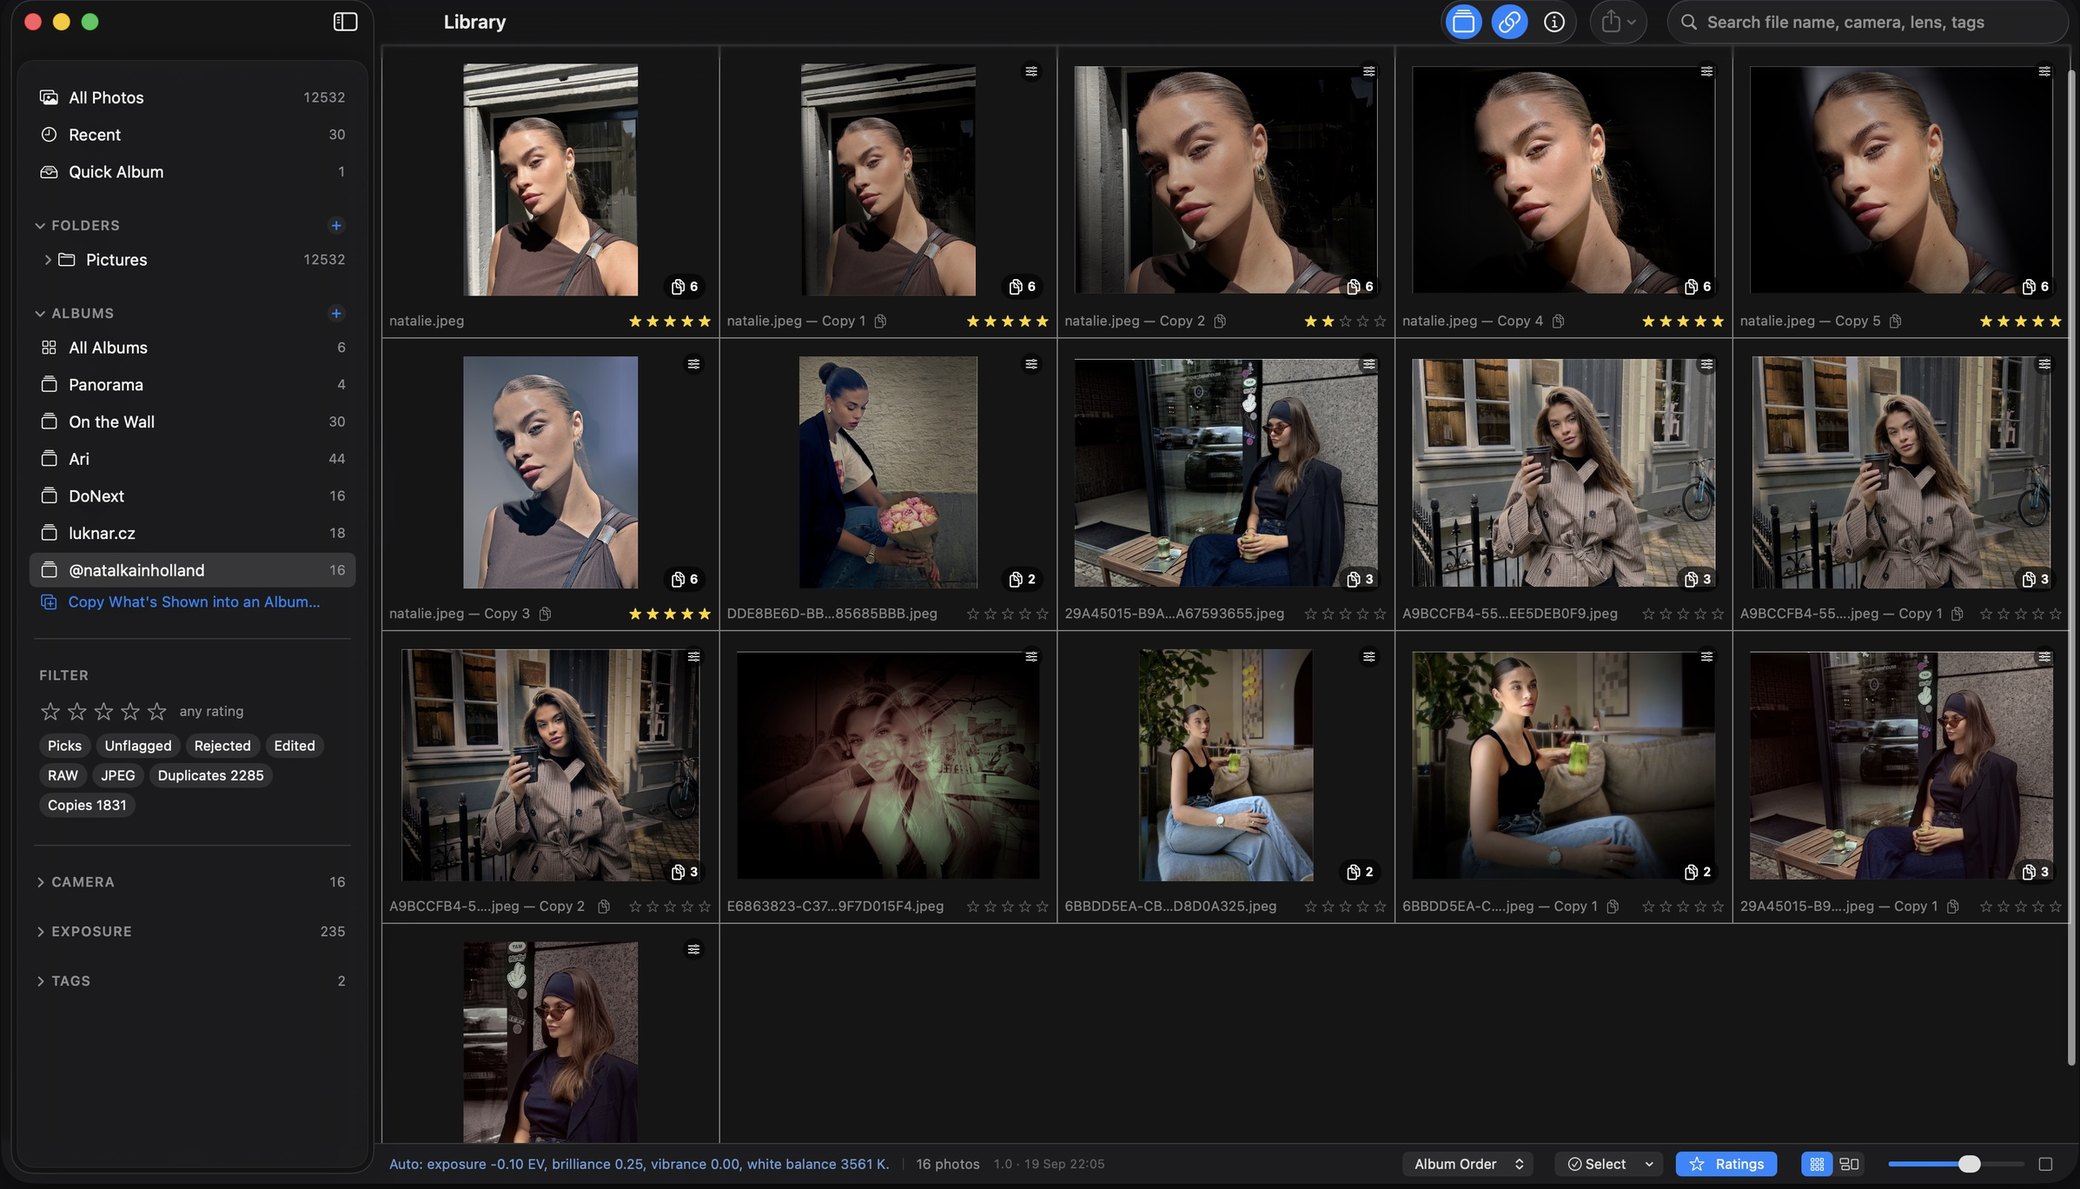Open copies badge on natalie.jpeg Copy 2
2080x1189 pixels.
pyautogui.click(x=1360, y=287)
